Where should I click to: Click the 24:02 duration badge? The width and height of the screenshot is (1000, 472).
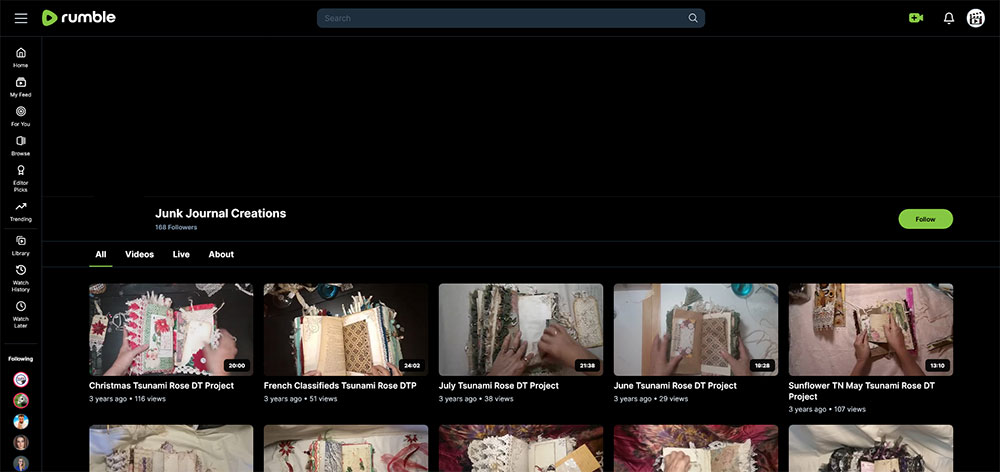pyautogui.click(x=411, y=366)
